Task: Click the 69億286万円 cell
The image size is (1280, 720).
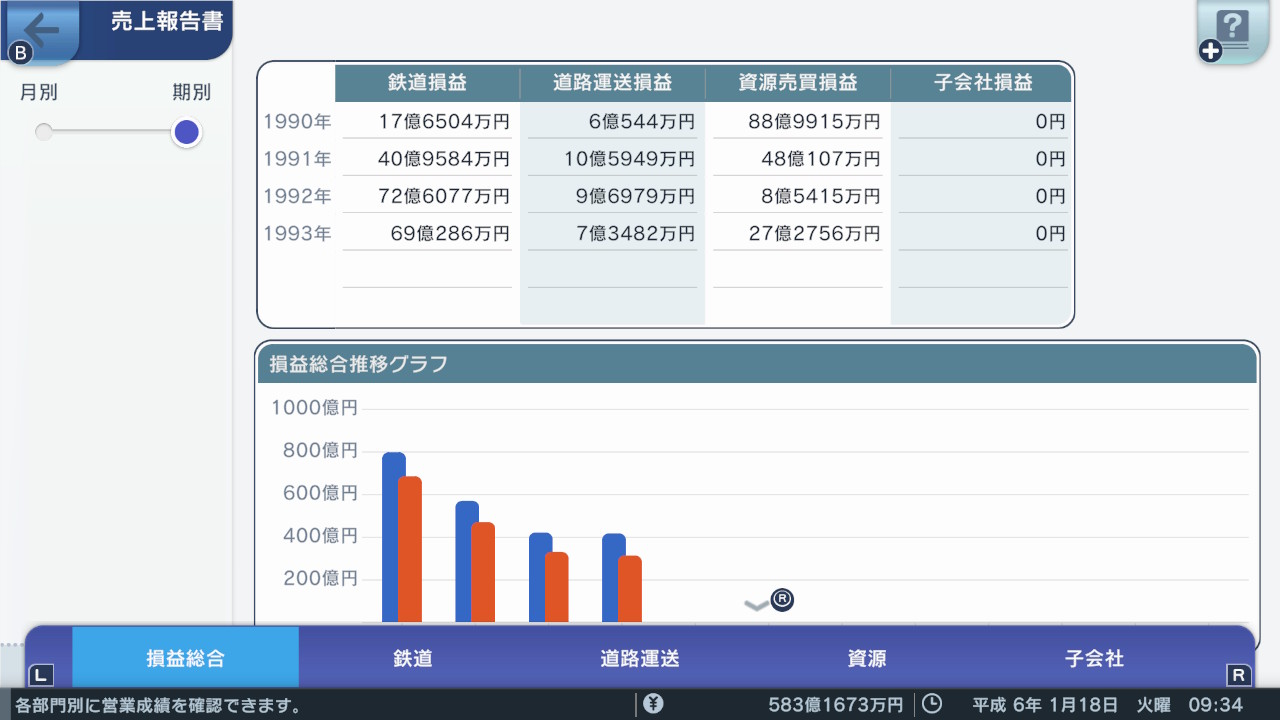Action: point(450,234)
